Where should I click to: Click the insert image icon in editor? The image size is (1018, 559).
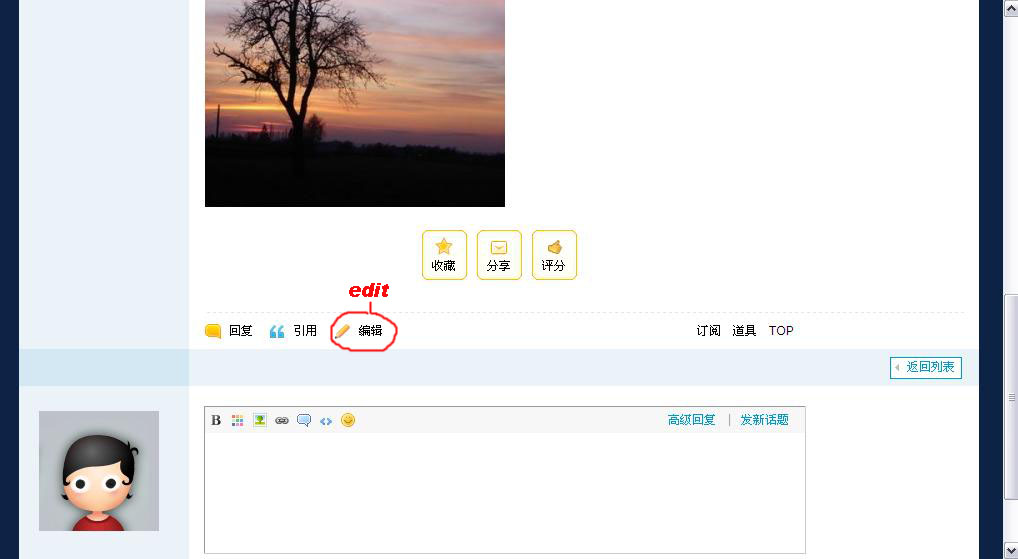pyautogui.click(x=260, y=420)
